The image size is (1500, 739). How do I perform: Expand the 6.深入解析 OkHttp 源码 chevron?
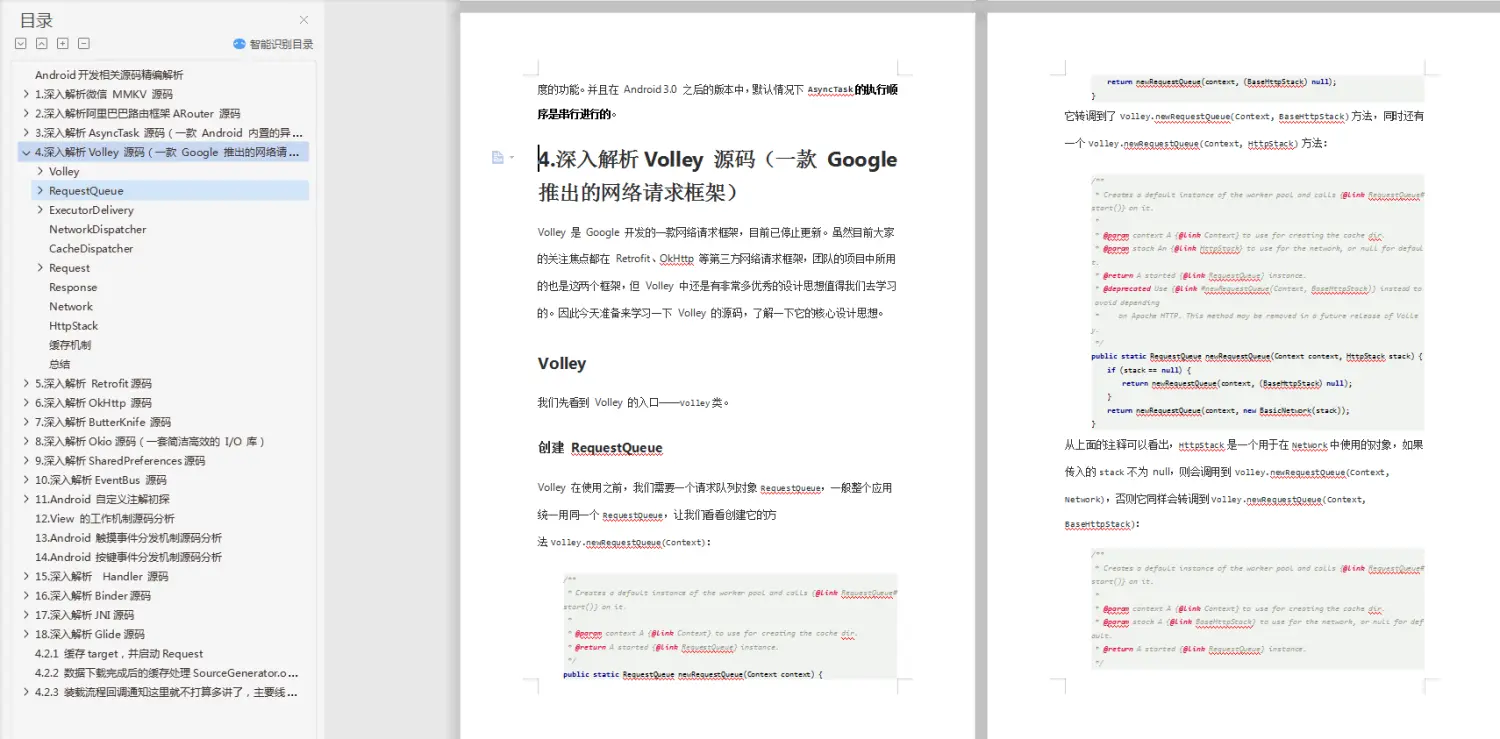[26, 403]
